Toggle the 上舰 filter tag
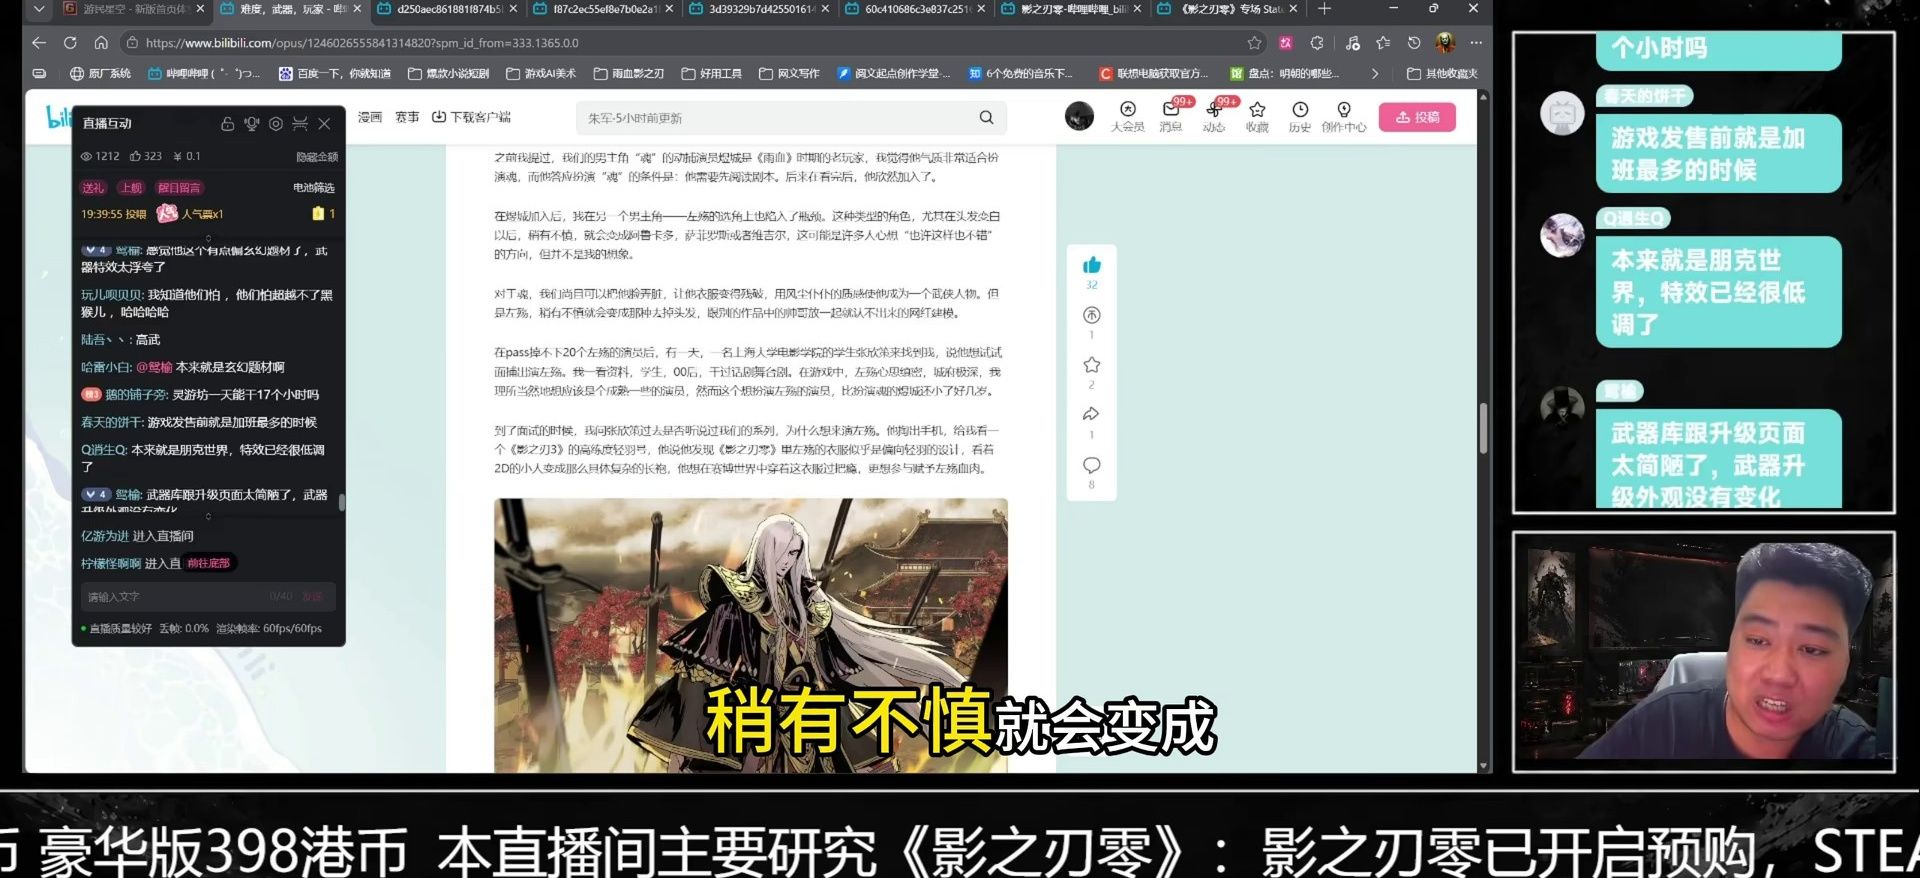The image size is (1920, 878). point(131,188)
